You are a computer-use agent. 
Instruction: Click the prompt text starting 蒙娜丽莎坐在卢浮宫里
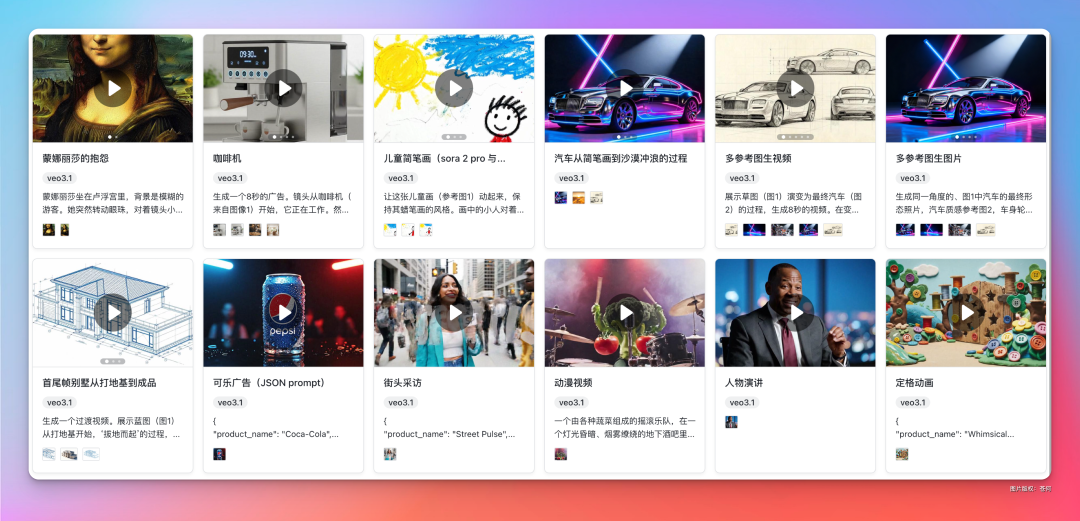click(113, 203)
